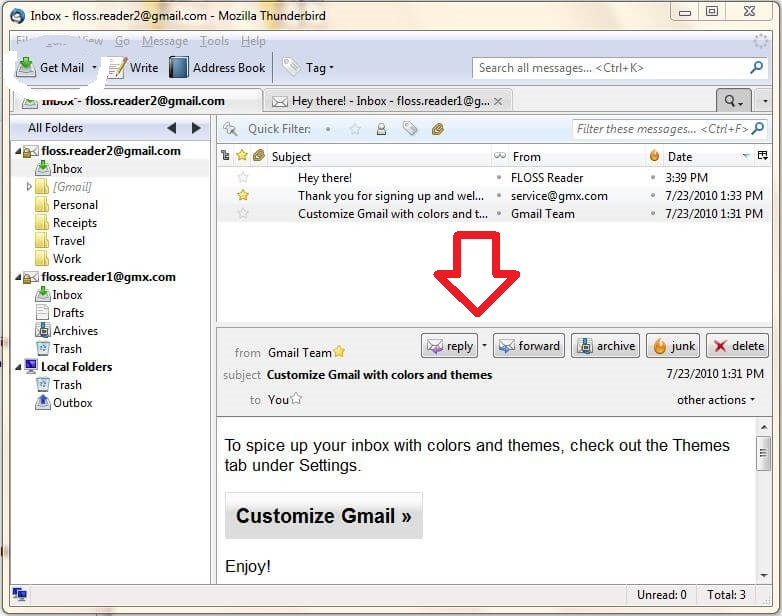
Task: Select the message from service@gmx.com
Action: (494, 196)
